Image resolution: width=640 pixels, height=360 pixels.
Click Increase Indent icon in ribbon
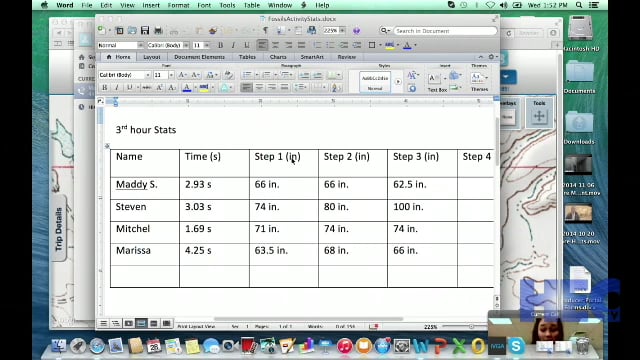[317, 75]
